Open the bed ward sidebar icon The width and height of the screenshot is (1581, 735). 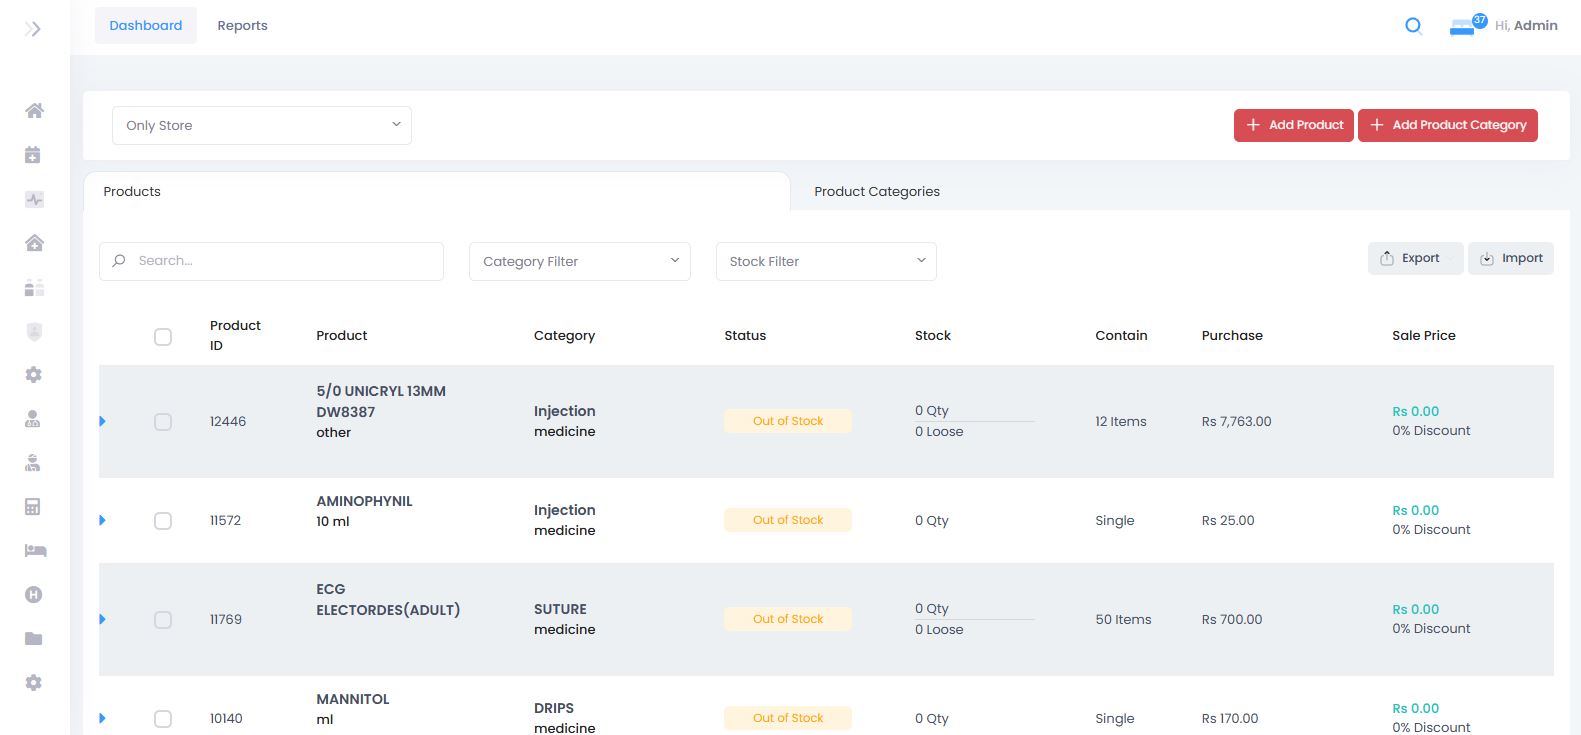click(x=35, y=551)
